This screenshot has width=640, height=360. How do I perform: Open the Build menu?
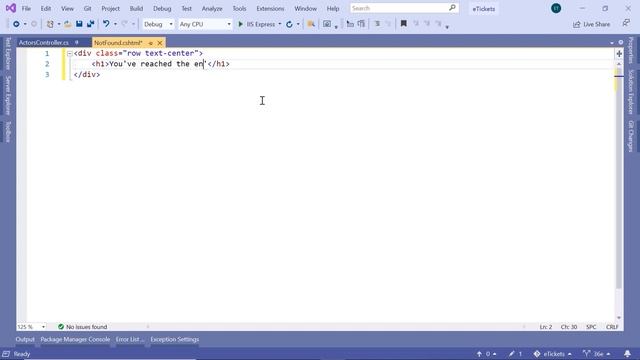tap(136, 8)
